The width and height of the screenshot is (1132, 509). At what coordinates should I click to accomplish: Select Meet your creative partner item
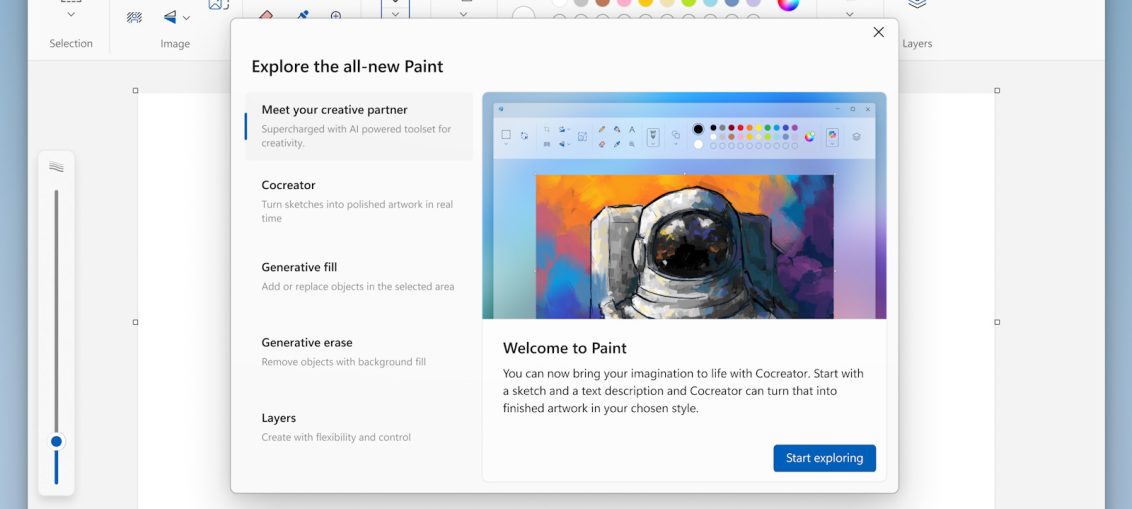359,126
